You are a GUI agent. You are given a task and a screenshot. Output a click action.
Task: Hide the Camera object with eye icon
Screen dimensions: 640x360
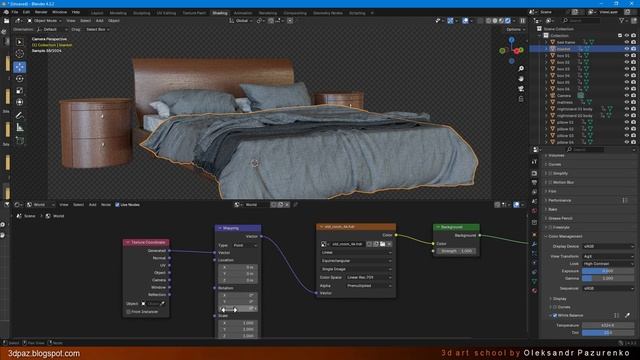[627, 96]
